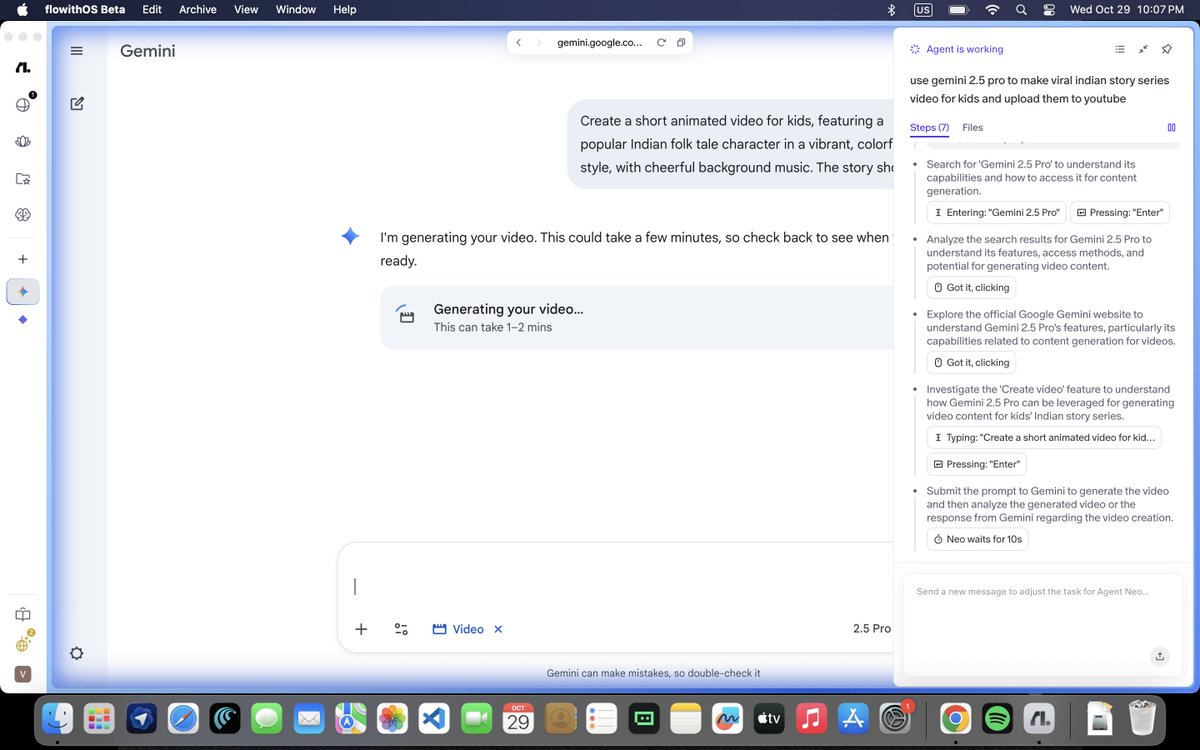The image size is (1200, 750).
Task: Open the 2.5 Pro model selector
Action: pyautogui.click(x=871, y=629)
